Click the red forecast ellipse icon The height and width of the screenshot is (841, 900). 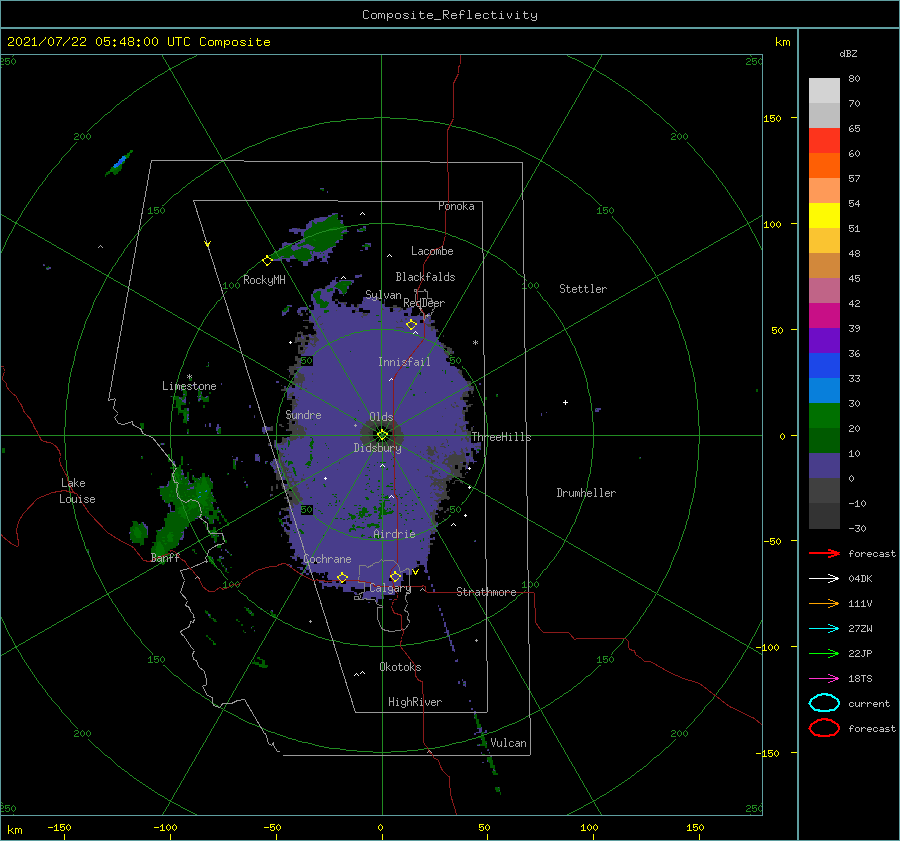[824, 728]
